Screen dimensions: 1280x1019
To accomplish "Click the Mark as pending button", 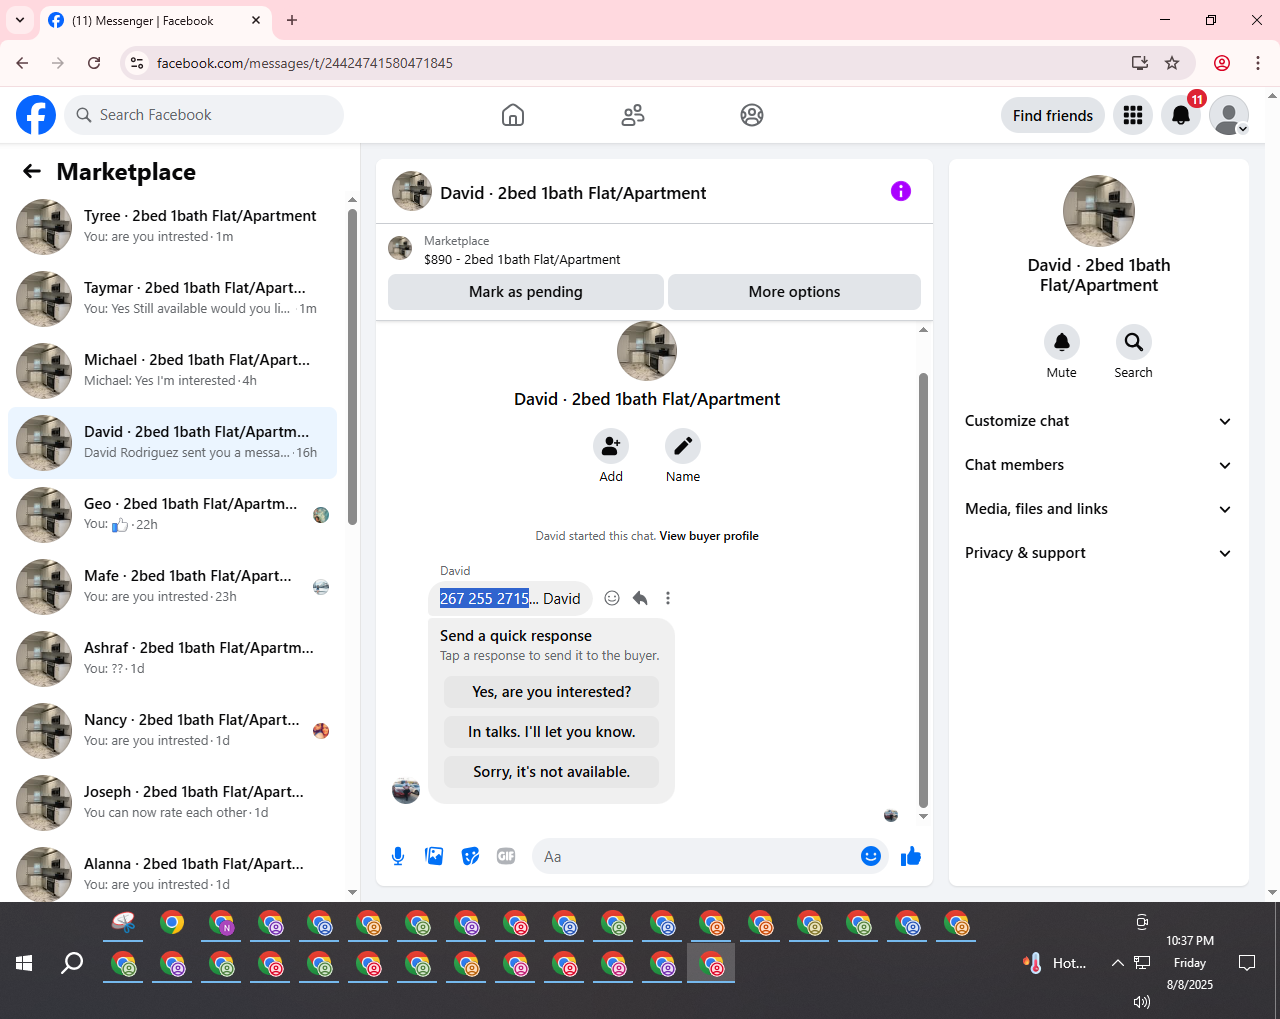I will [x=526, y=292].
